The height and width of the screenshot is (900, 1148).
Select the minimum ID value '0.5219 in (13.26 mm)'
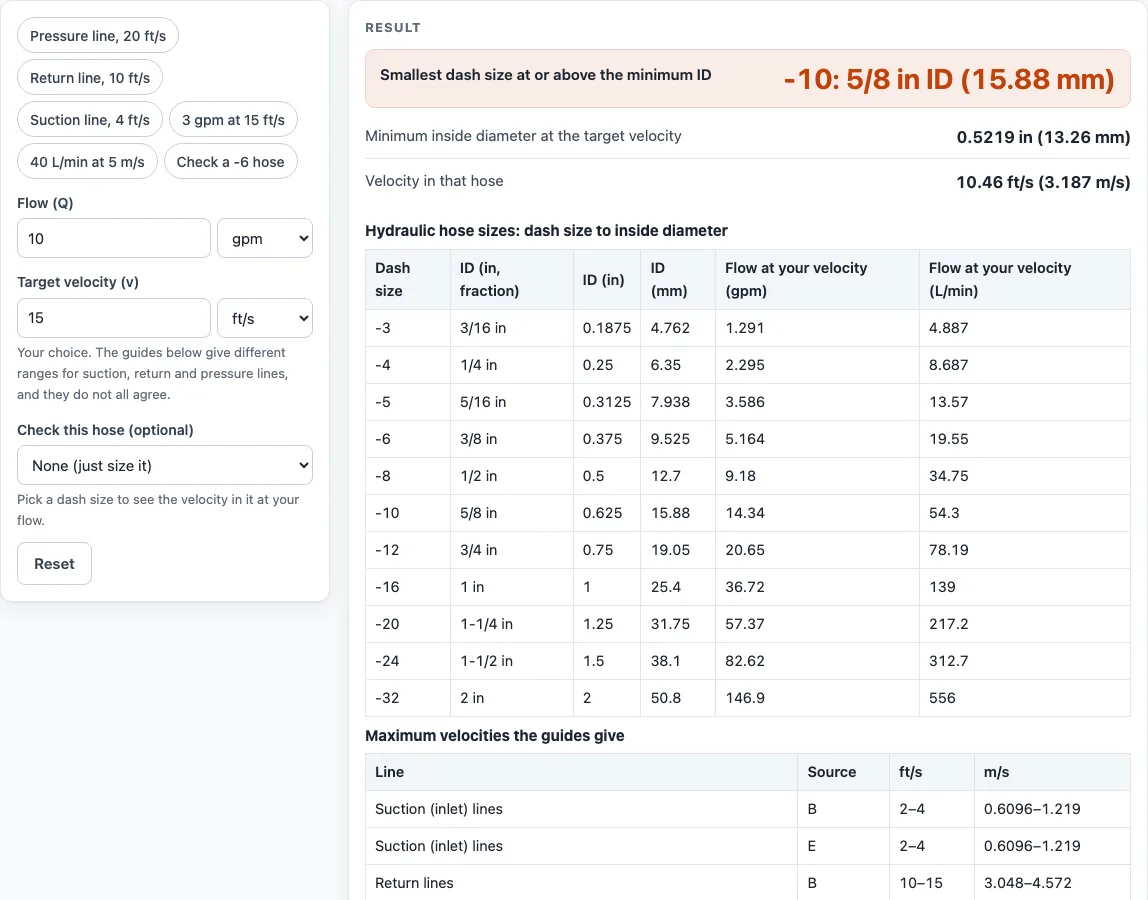[1043, 137]
